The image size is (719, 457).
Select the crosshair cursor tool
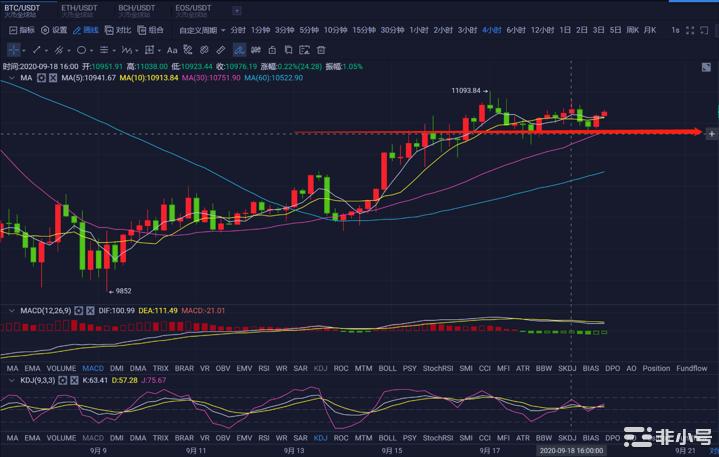pyautogui.click(x=14, y=50)
